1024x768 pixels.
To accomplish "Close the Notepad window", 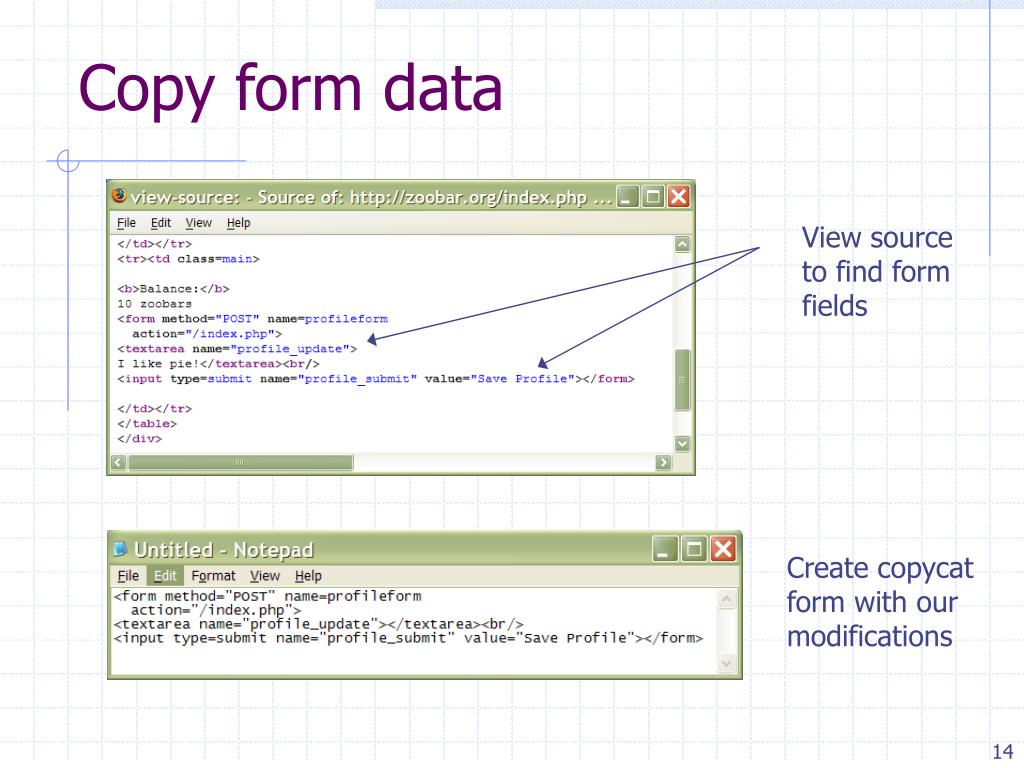I will click(x=723, y=549).
